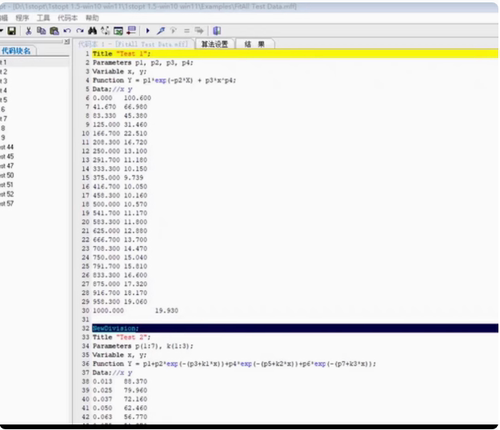Image resolution: width=500 pixels, height=430 pixels.
Task: Open the 代码本 menu
Action: click(x=67, y=18)
